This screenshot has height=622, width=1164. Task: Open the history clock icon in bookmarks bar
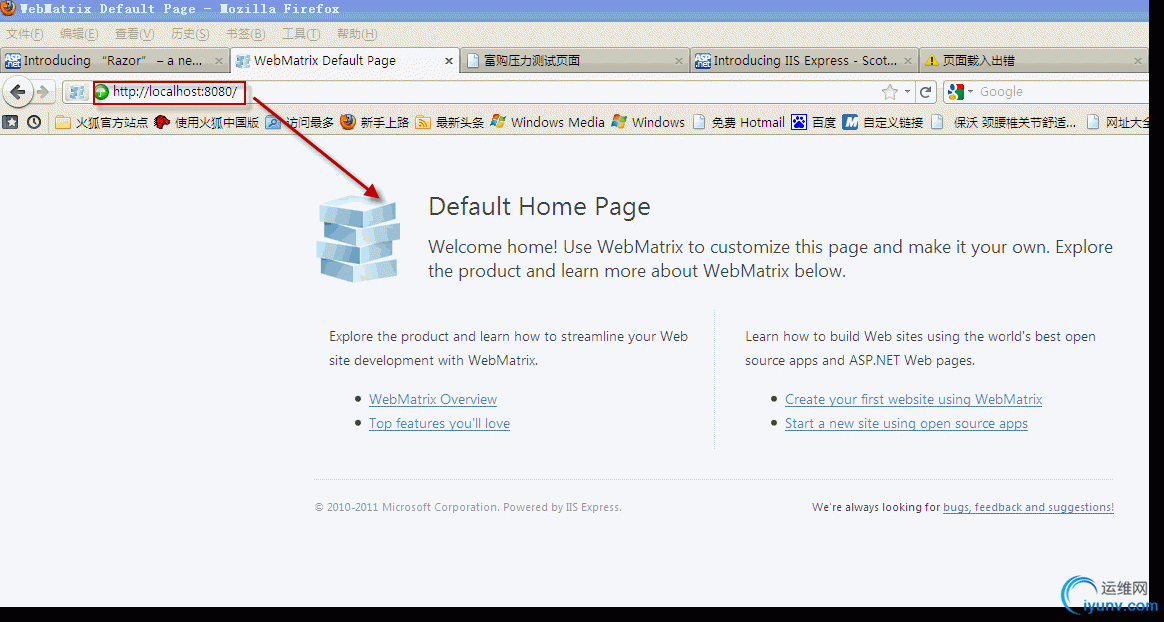(x=34, y=122)
